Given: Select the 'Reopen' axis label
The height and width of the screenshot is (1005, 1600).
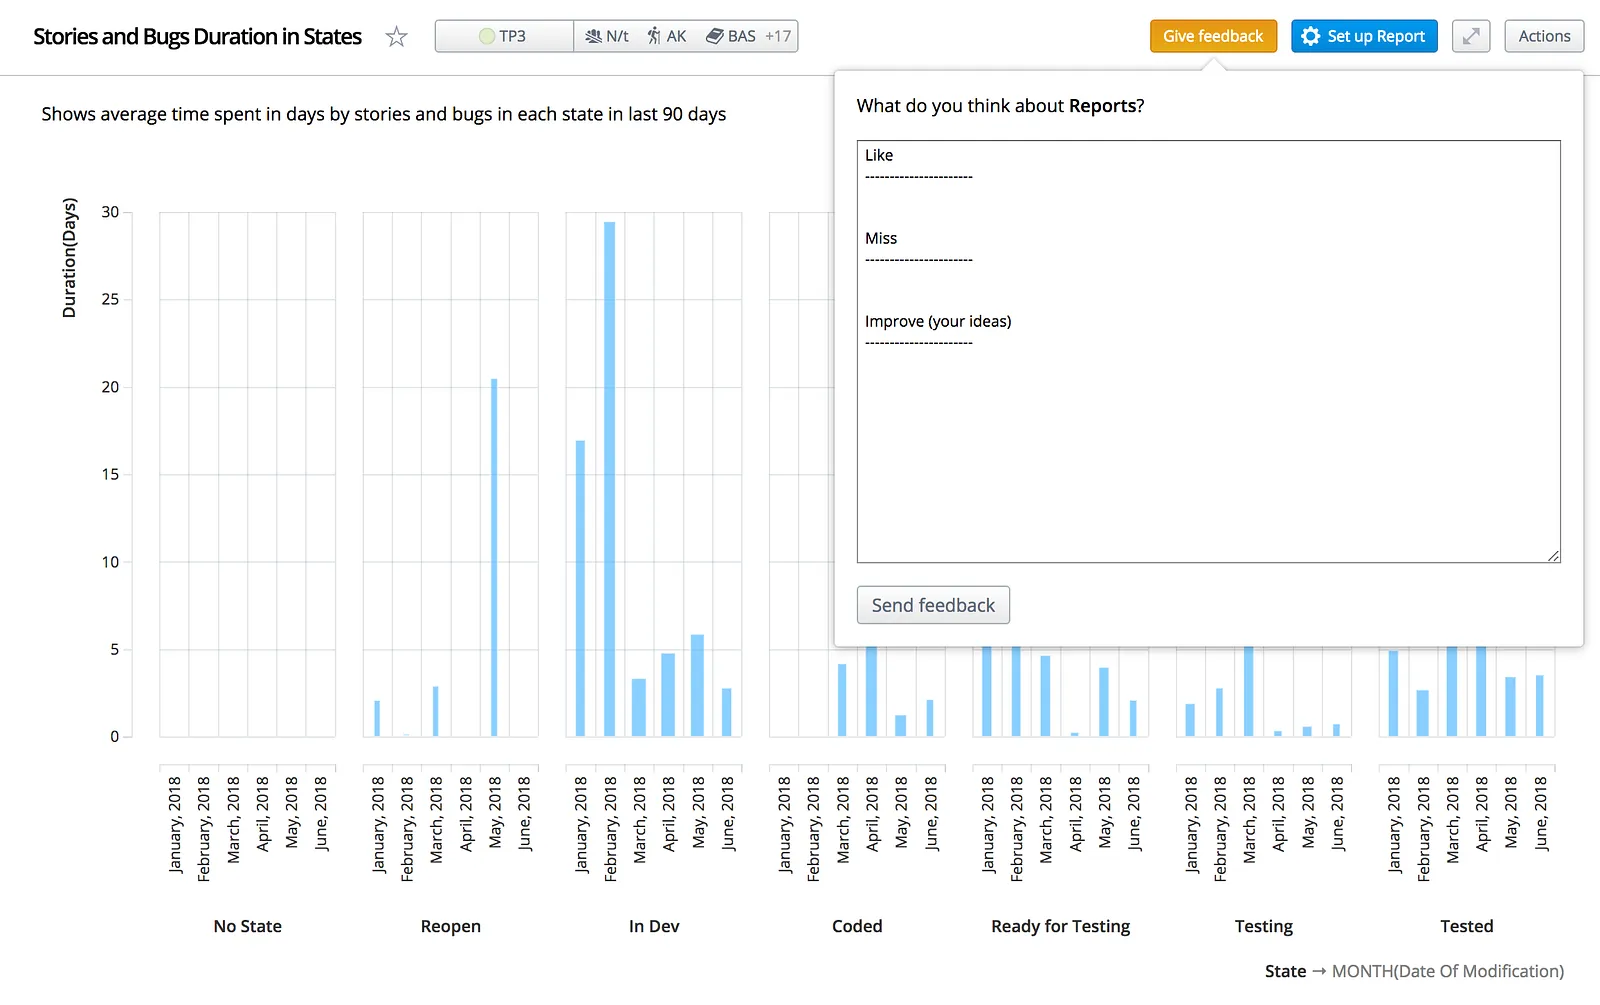Looking at the screenshot, I should [x=450, y=926].
